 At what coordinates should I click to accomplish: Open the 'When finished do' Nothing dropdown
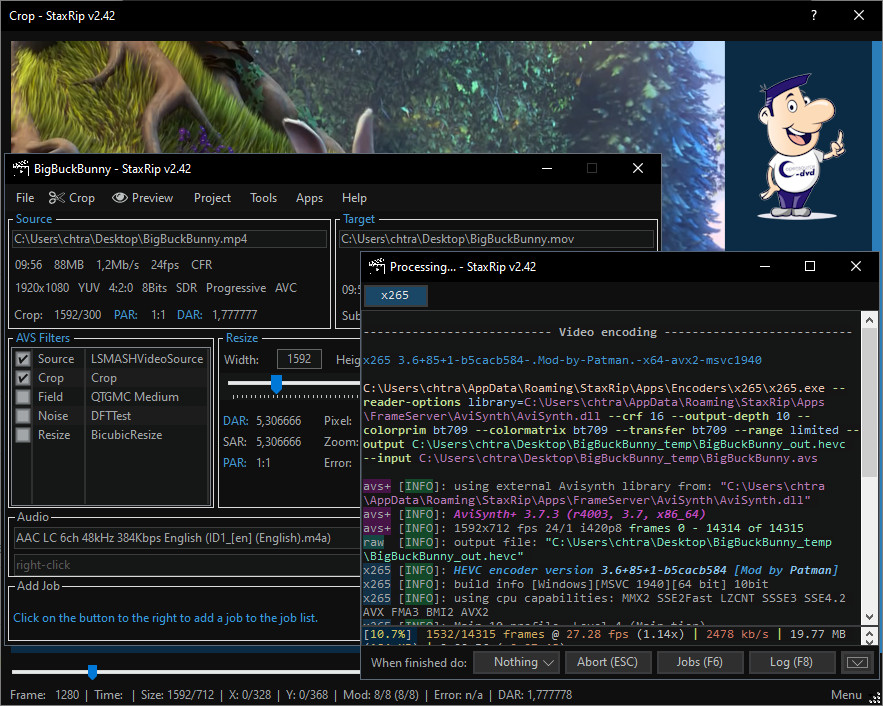click(x=515, y=662)
